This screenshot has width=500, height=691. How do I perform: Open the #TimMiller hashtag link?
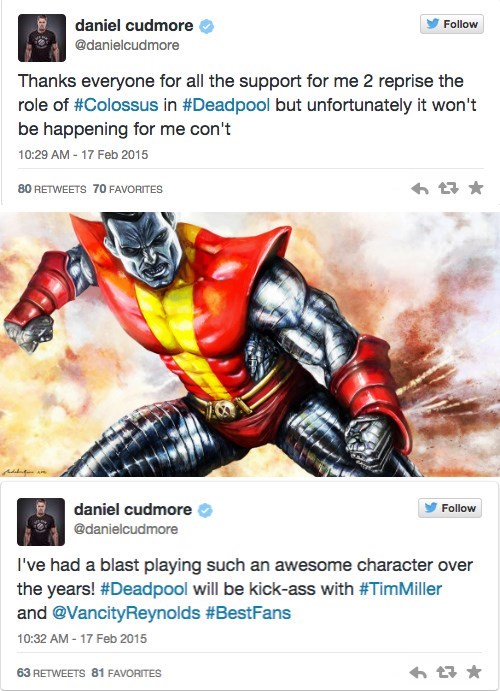400,589
